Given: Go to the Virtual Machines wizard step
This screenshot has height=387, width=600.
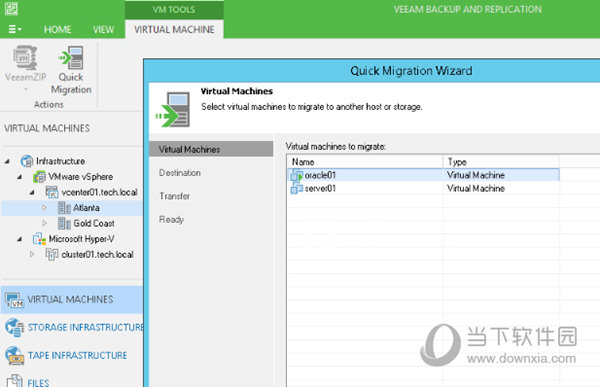Looking at the screenshot, I should (x=211, y=149).
